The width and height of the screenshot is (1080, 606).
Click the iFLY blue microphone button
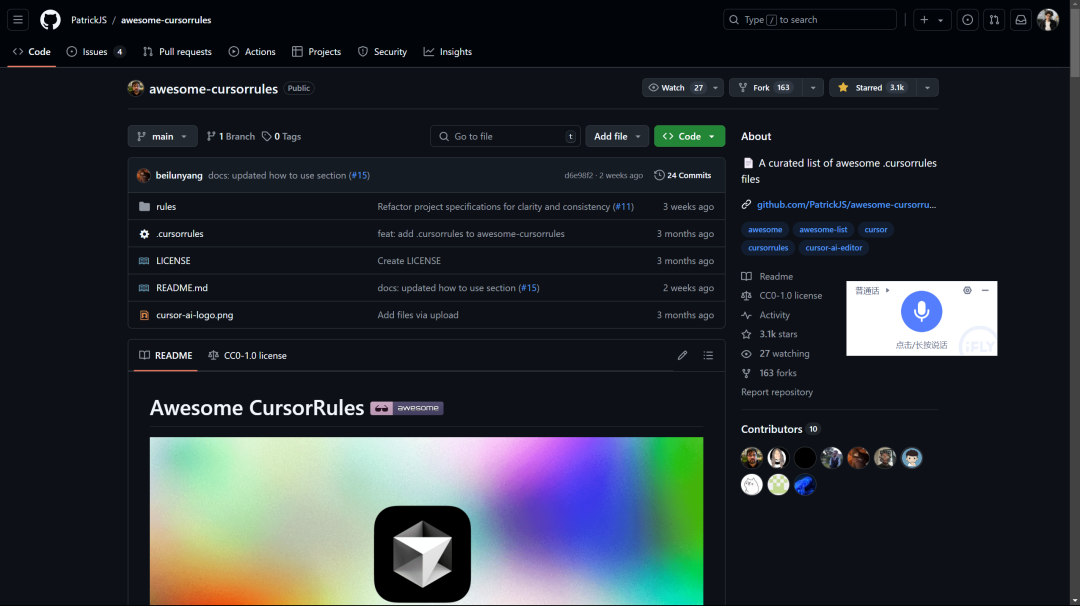921,311
